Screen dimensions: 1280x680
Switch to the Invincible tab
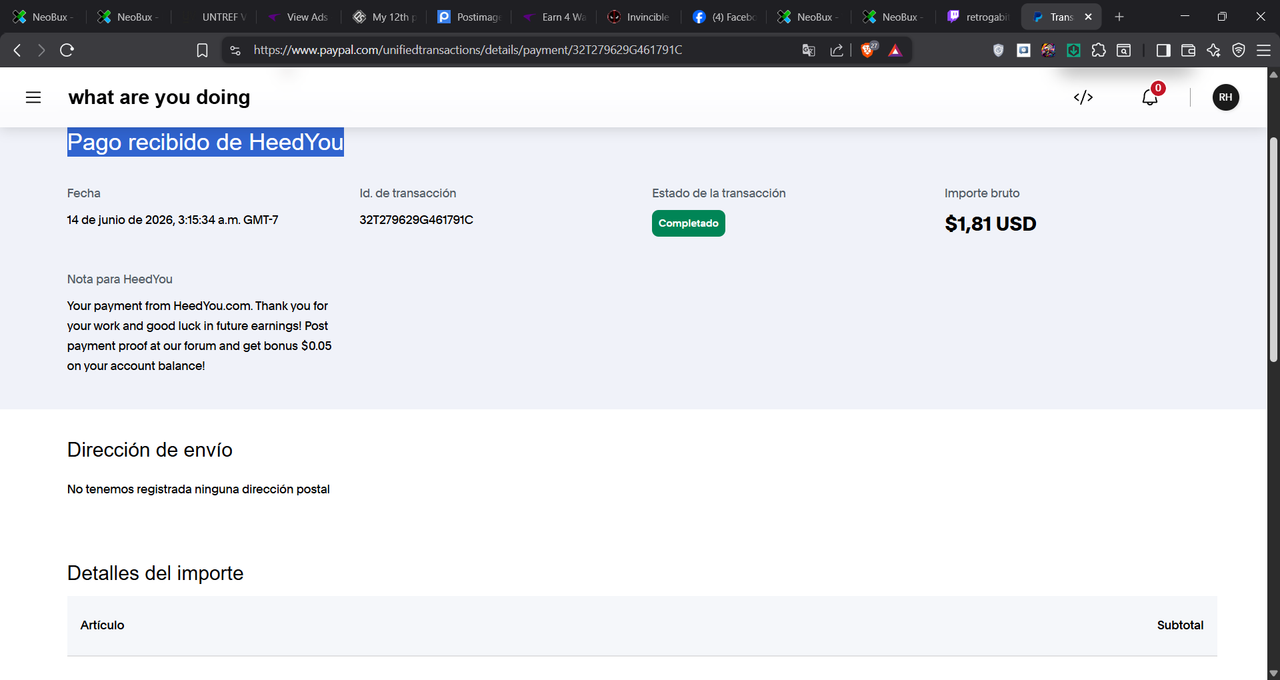point(640,17)
